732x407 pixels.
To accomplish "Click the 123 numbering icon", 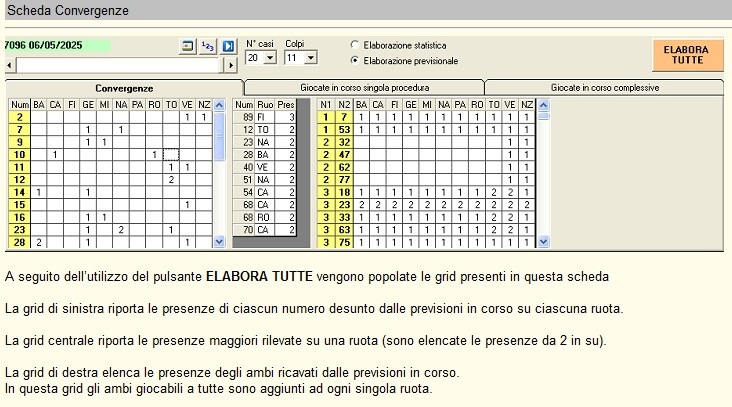I will 208,46.
